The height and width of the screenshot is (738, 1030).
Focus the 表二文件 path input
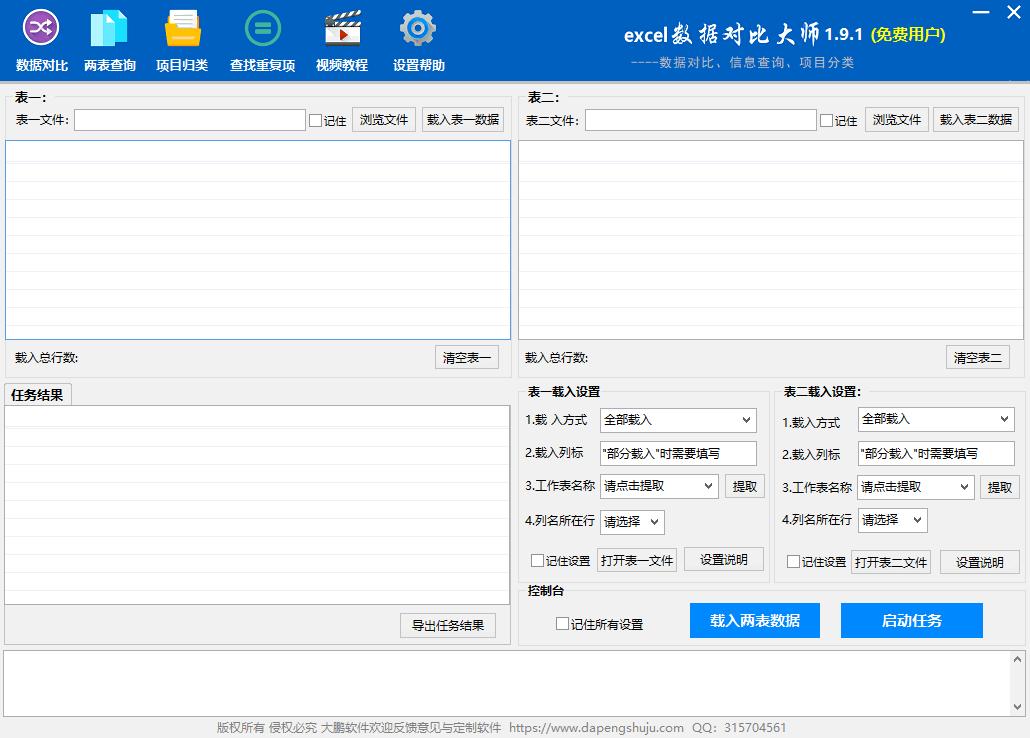701,120
